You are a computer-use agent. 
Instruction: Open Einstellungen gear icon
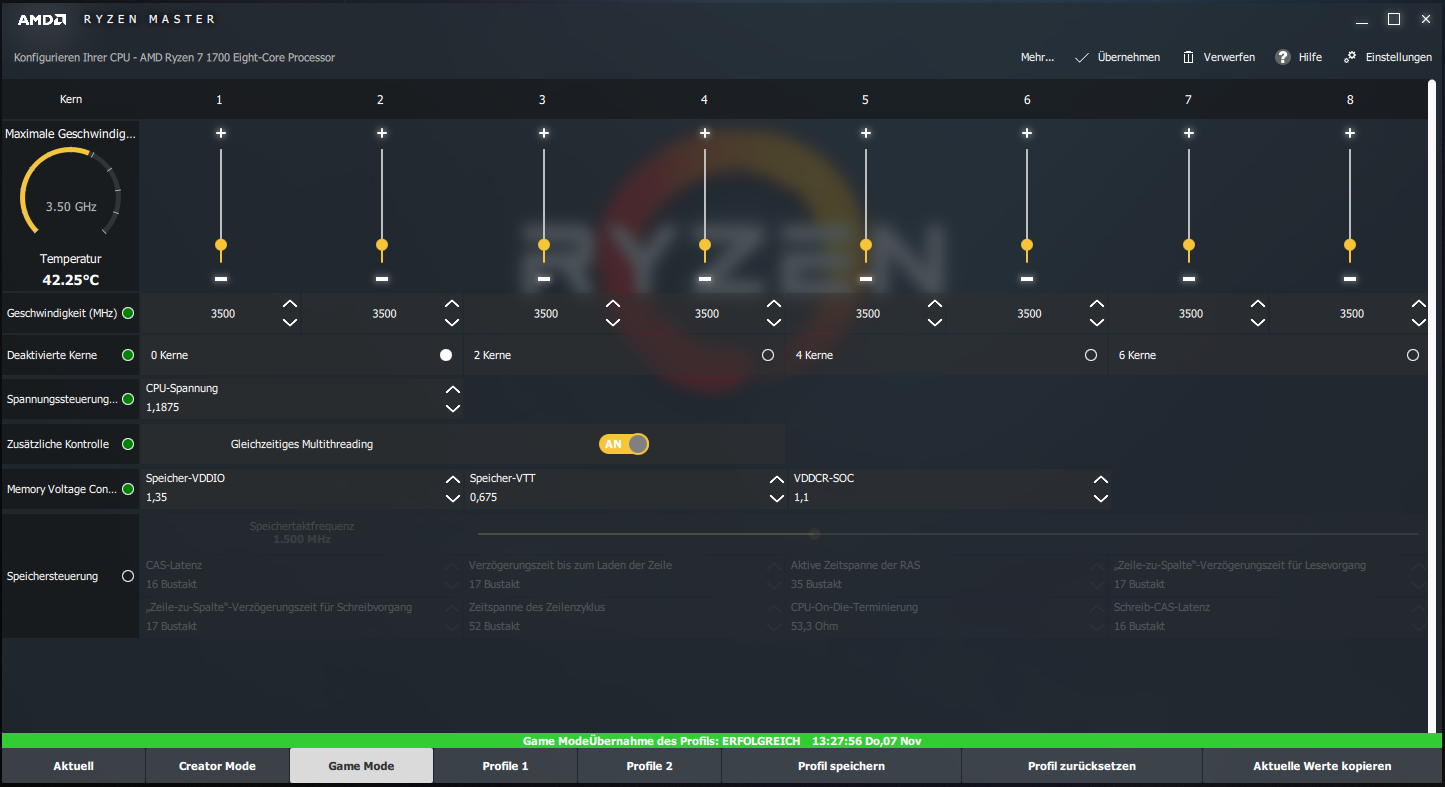tap(1350, 57)
